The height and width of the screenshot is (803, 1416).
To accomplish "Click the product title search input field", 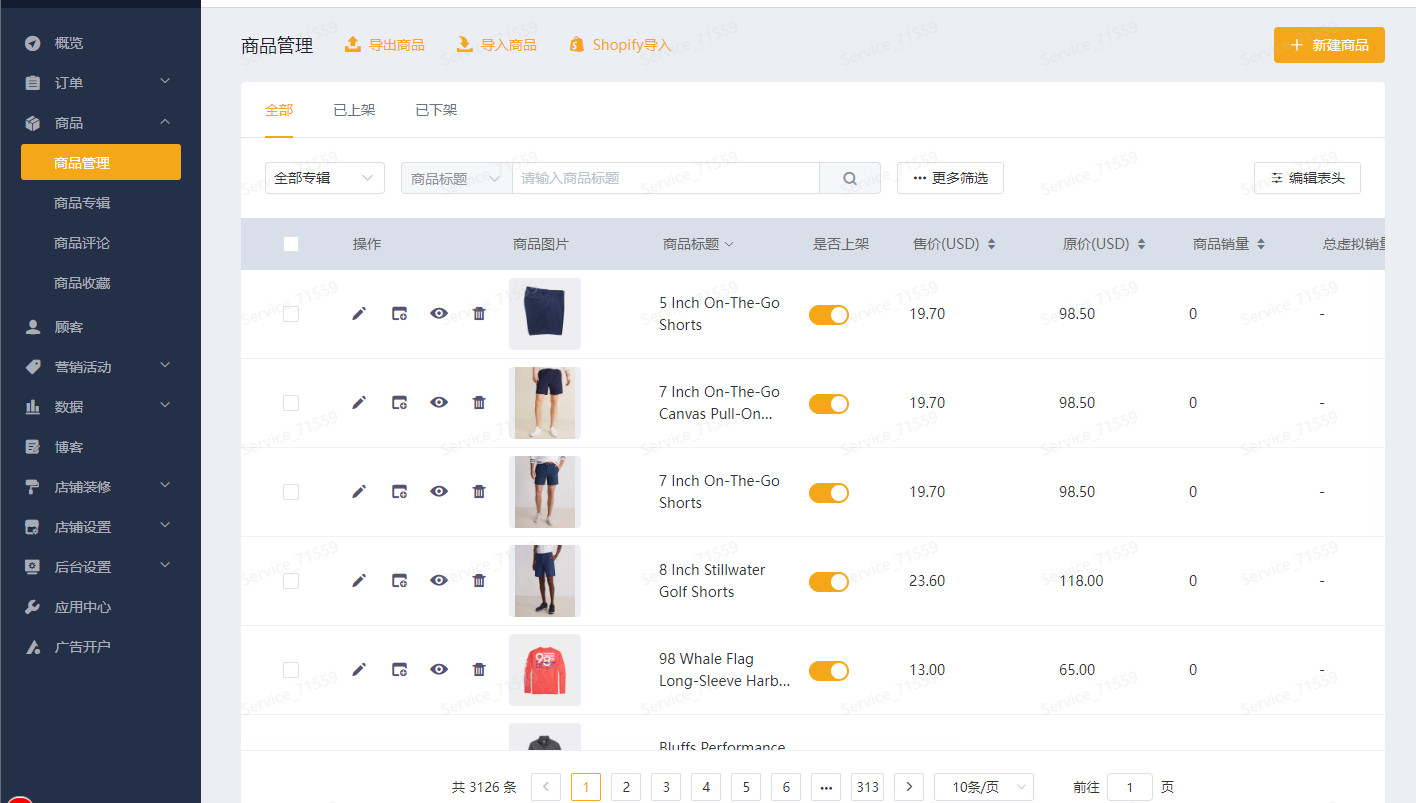I will coord(665,179).
